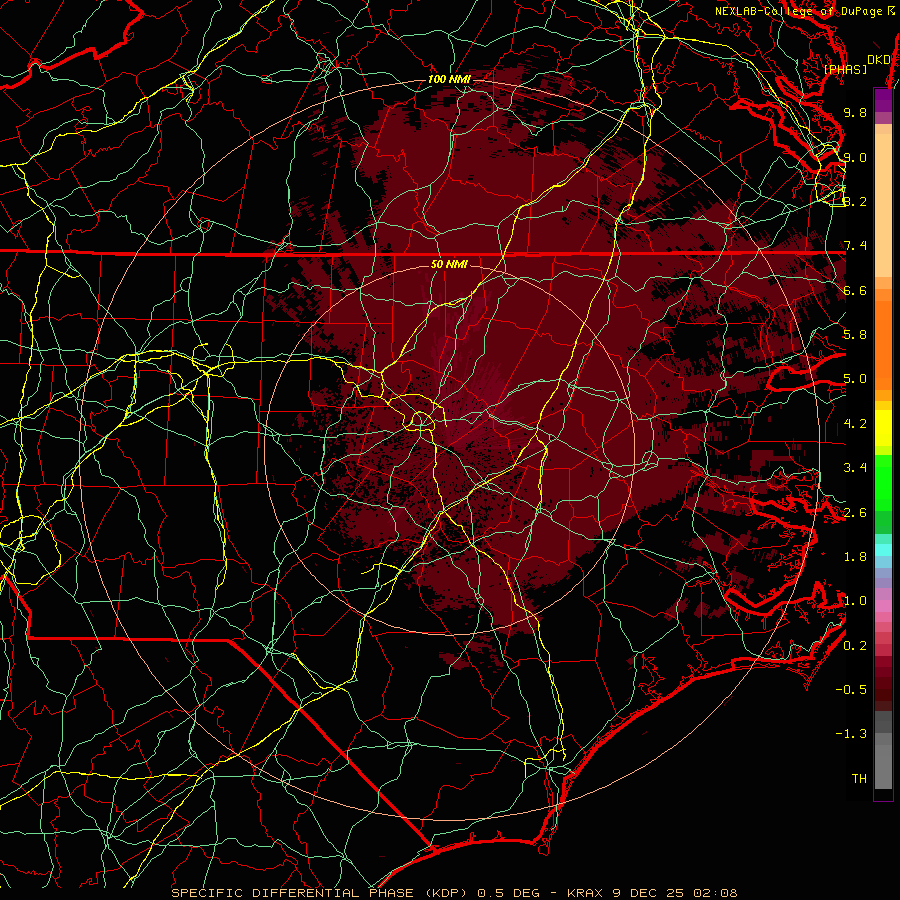Select the 6.6 value on color scale
This screenshot has height=900, width=900.
pyautogui.click(x=855, y=290)
